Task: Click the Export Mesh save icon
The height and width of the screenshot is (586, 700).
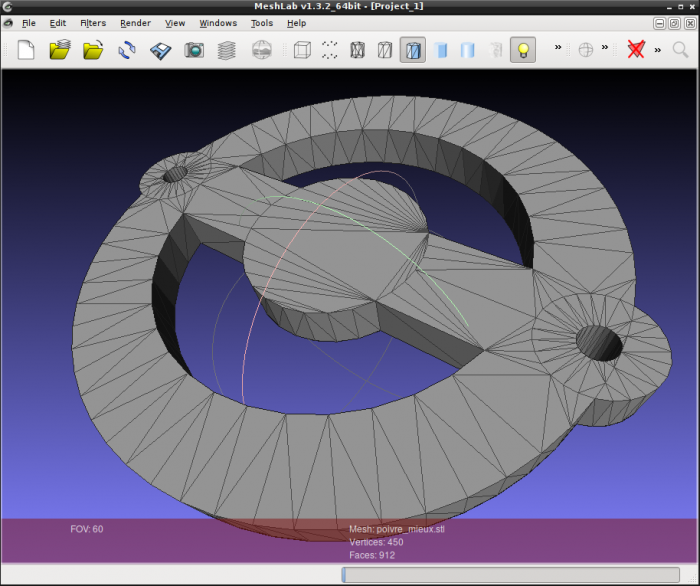Action: [161, 49]
